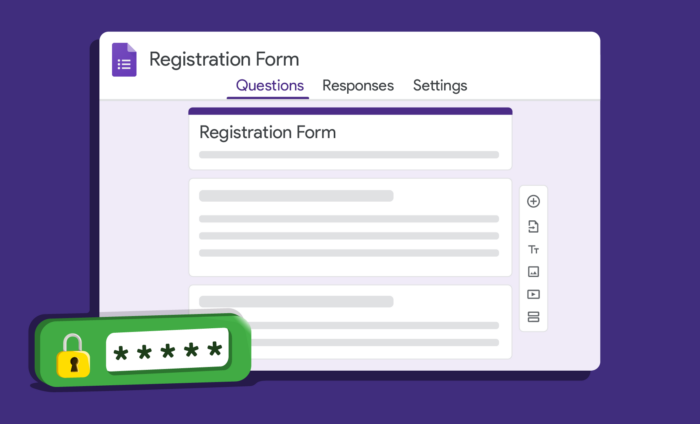Switch to the Questions tab

[270, 86]
